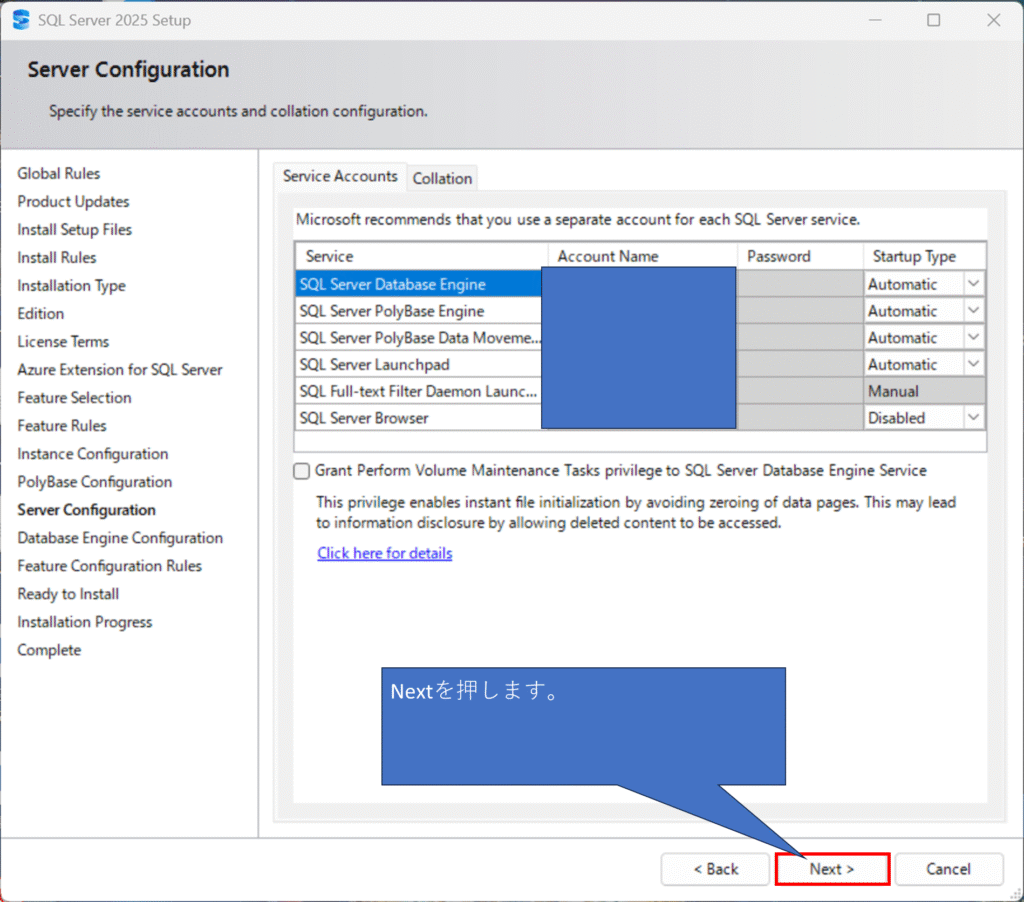Enable Grant Perform Volume Maintenance Tasks checkbox
This screenshot has width=1024, height=902.
pyautogui.click(x=301, y=471)
